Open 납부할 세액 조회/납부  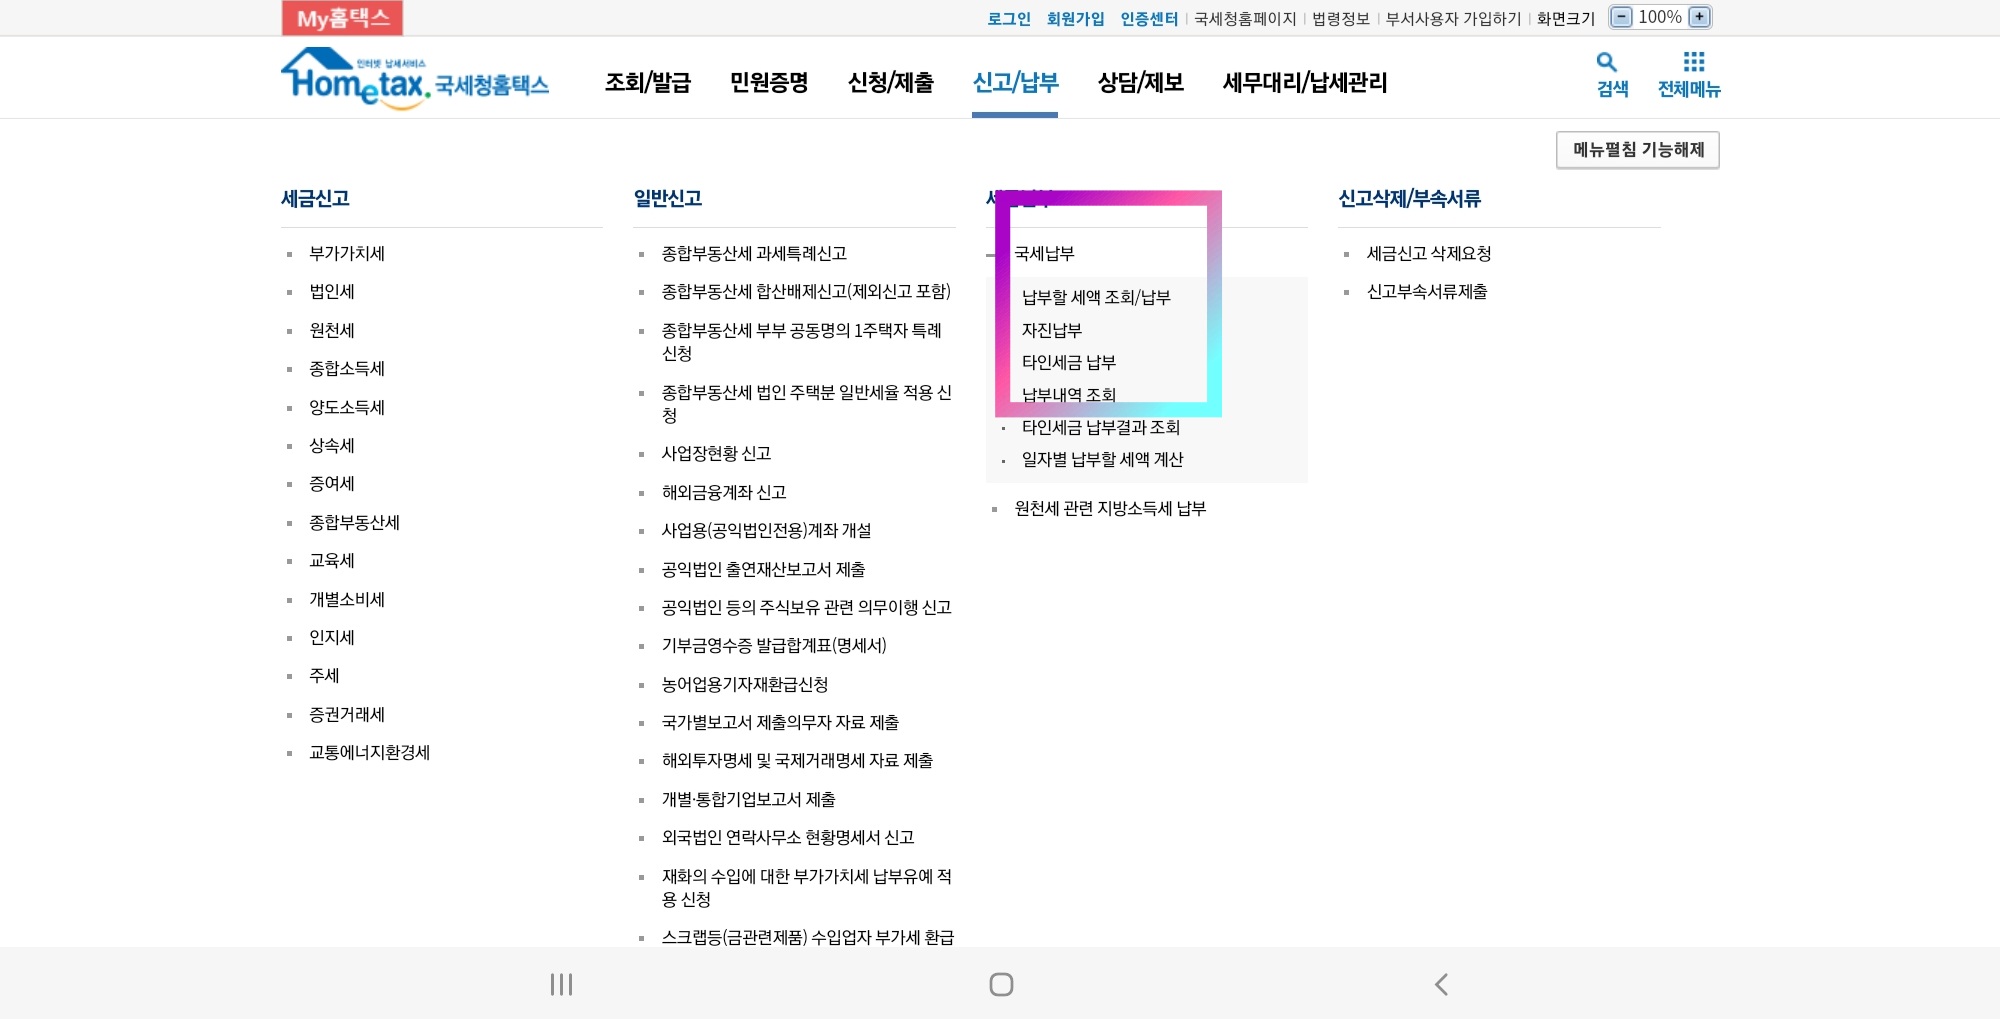pos(1096,297)
